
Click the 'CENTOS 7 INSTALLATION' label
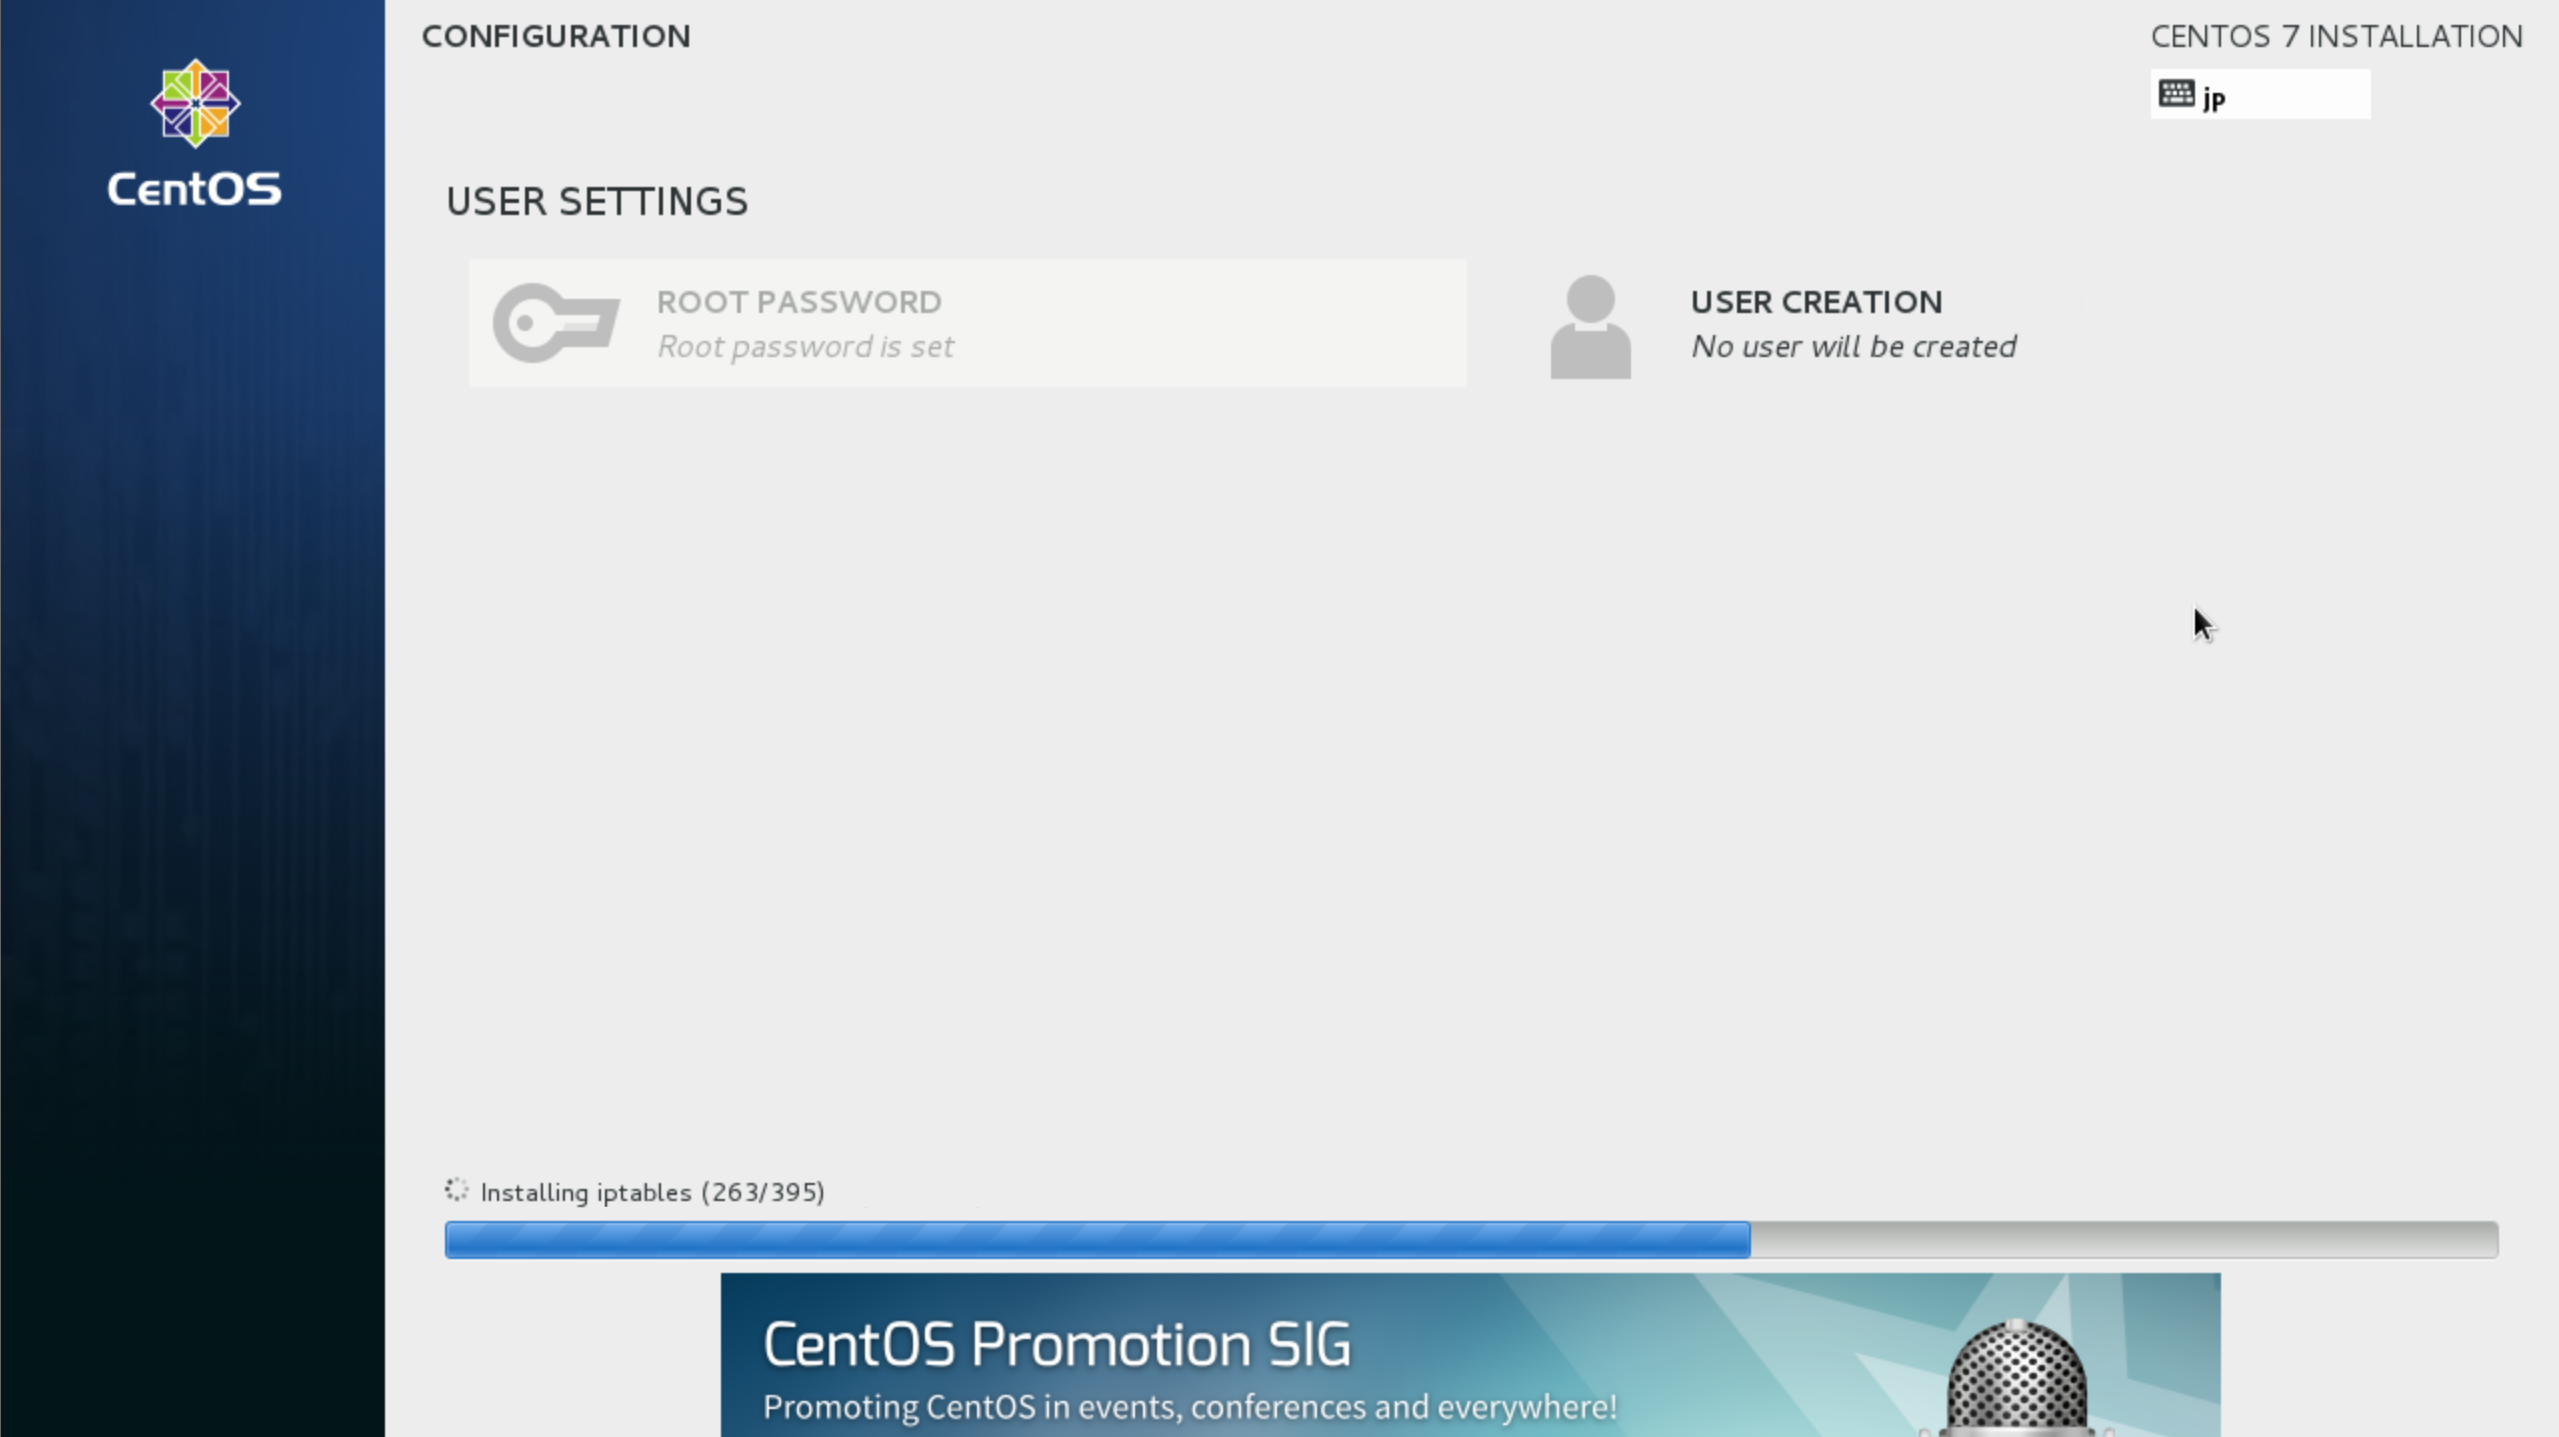pyautogui.click(x=2336, y=37)
